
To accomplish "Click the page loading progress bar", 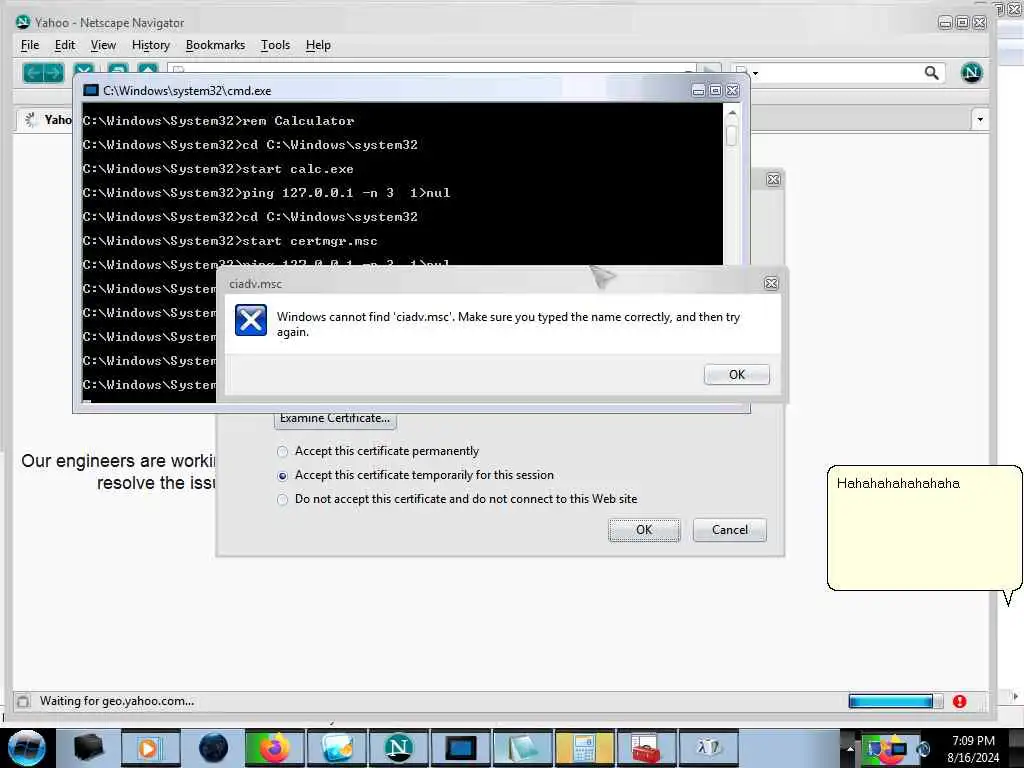I will [895, 701].
